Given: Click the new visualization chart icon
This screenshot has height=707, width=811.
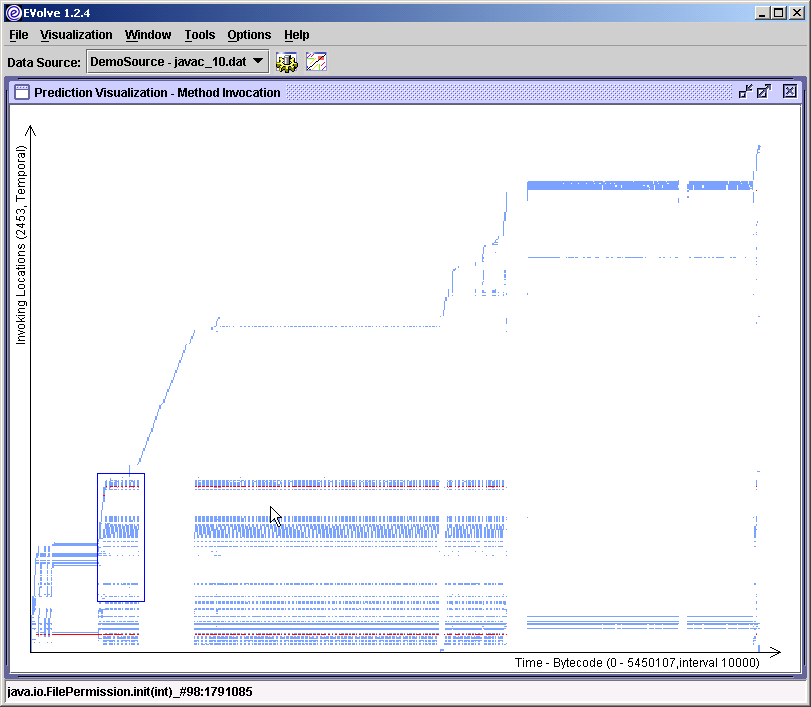Looking at the screenshot, I should (x=316, y=62).
